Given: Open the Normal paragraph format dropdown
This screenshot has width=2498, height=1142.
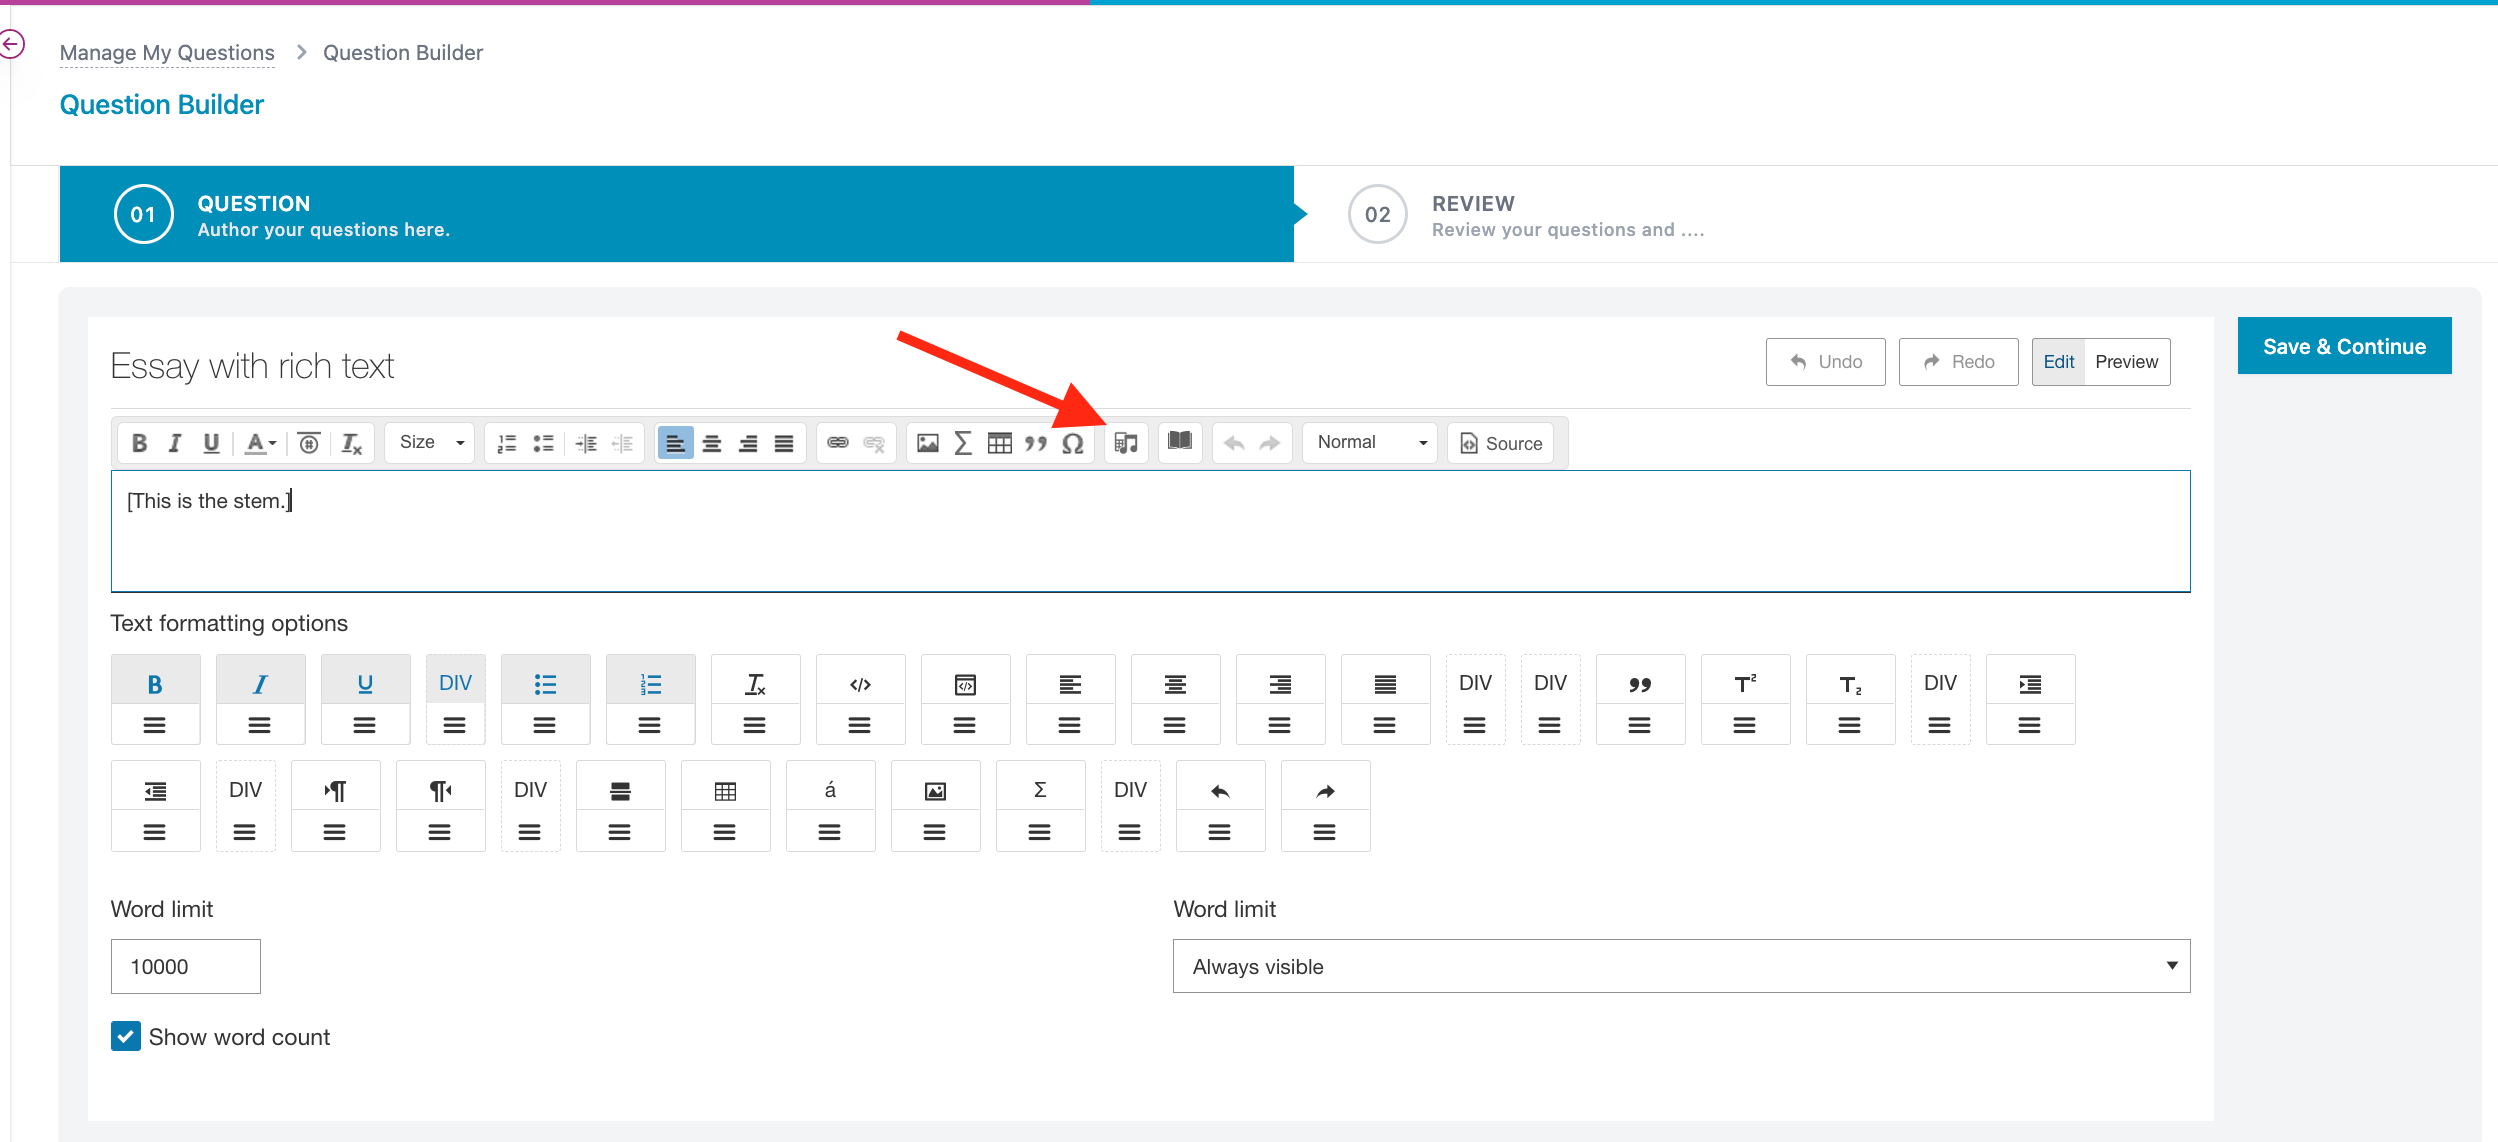Looking at the screenshot, I should [x=1370, y=442].
